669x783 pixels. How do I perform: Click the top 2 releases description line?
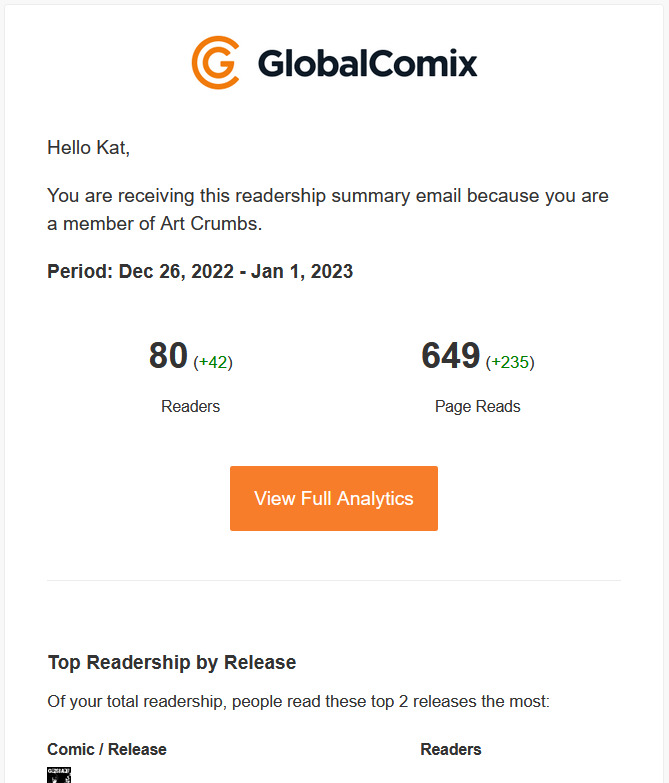point(298,701)
